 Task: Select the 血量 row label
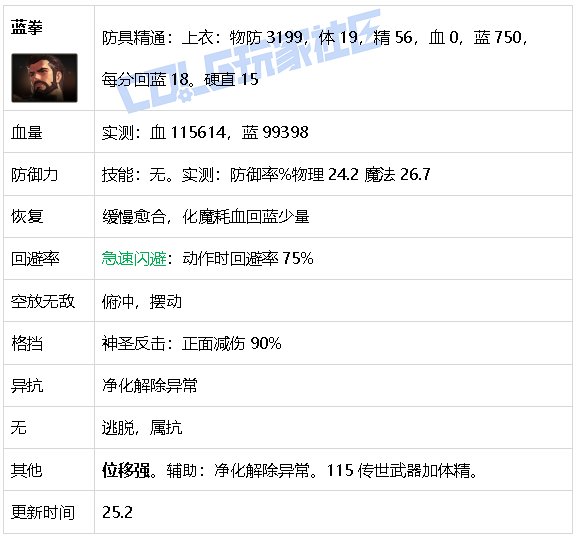point(26,132)
